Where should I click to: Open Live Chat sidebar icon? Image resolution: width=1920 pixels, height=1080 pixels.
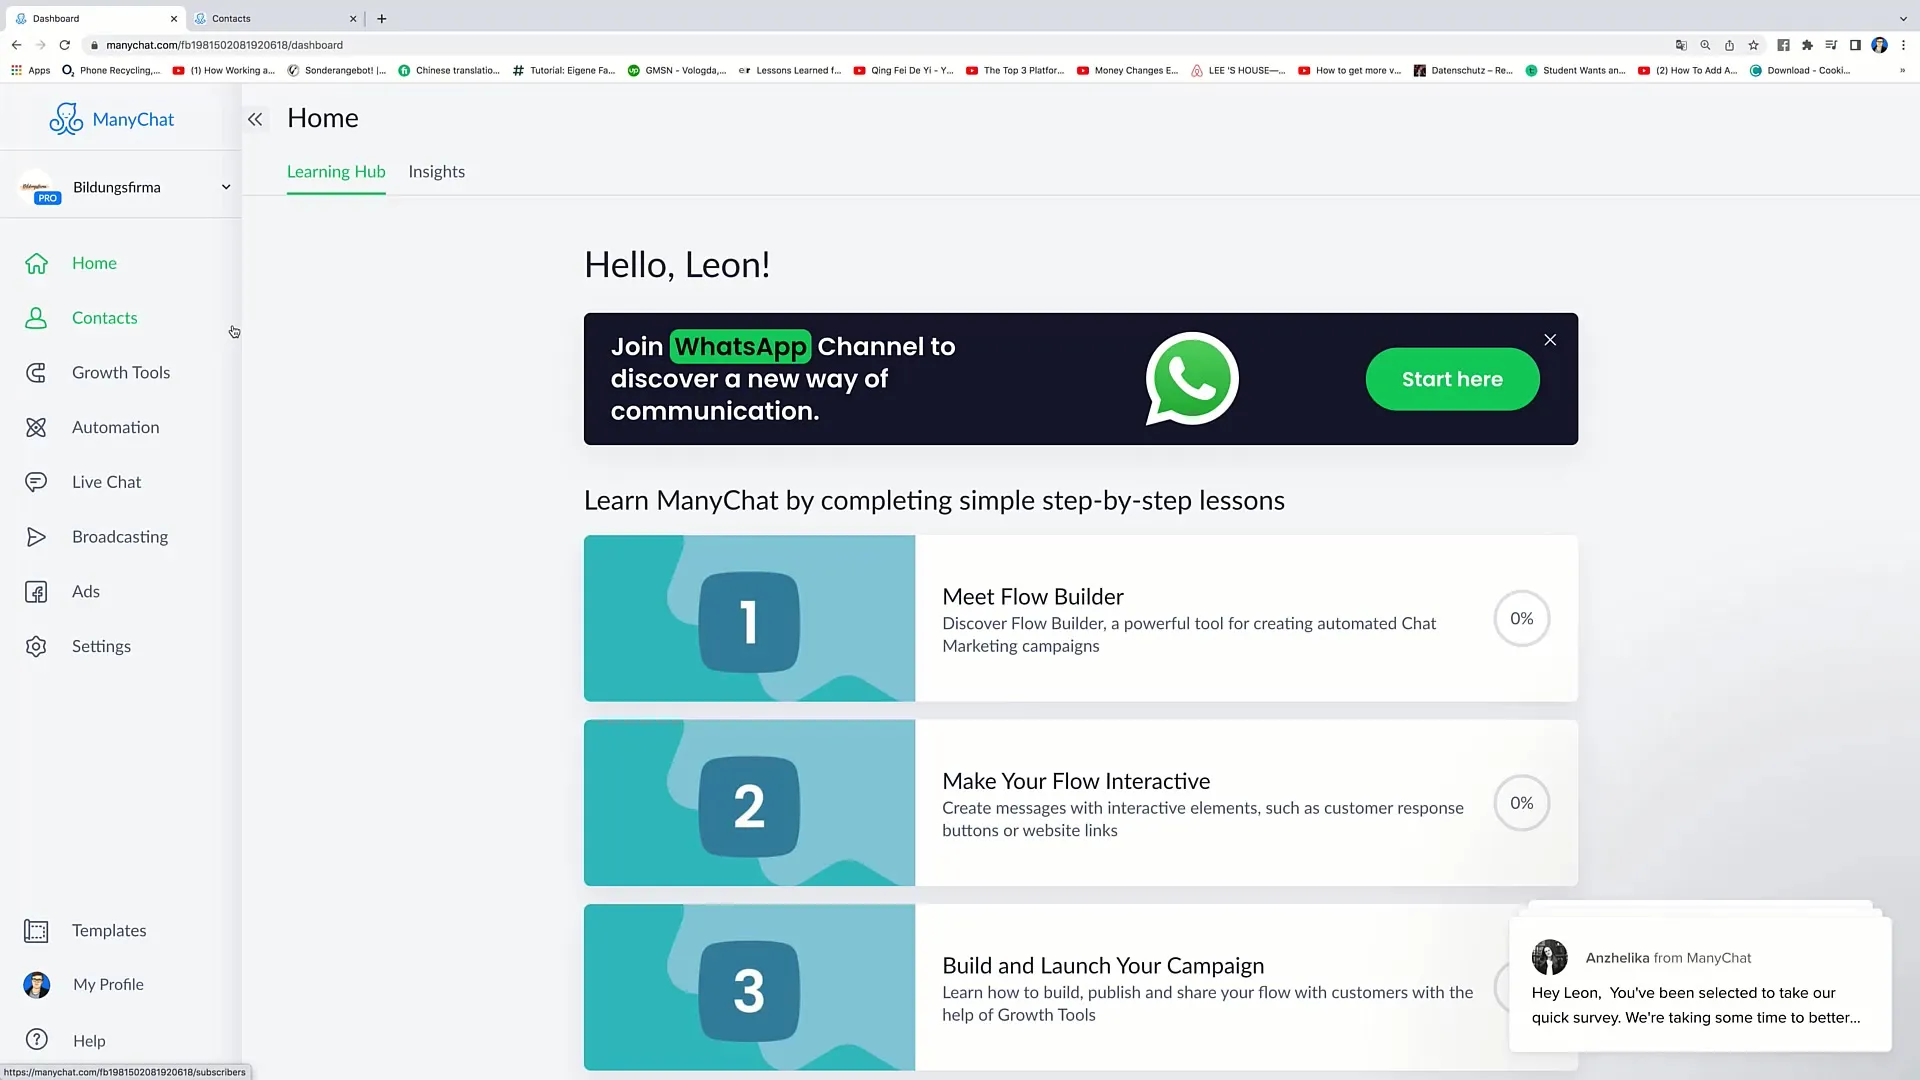(x=36, y=481)
